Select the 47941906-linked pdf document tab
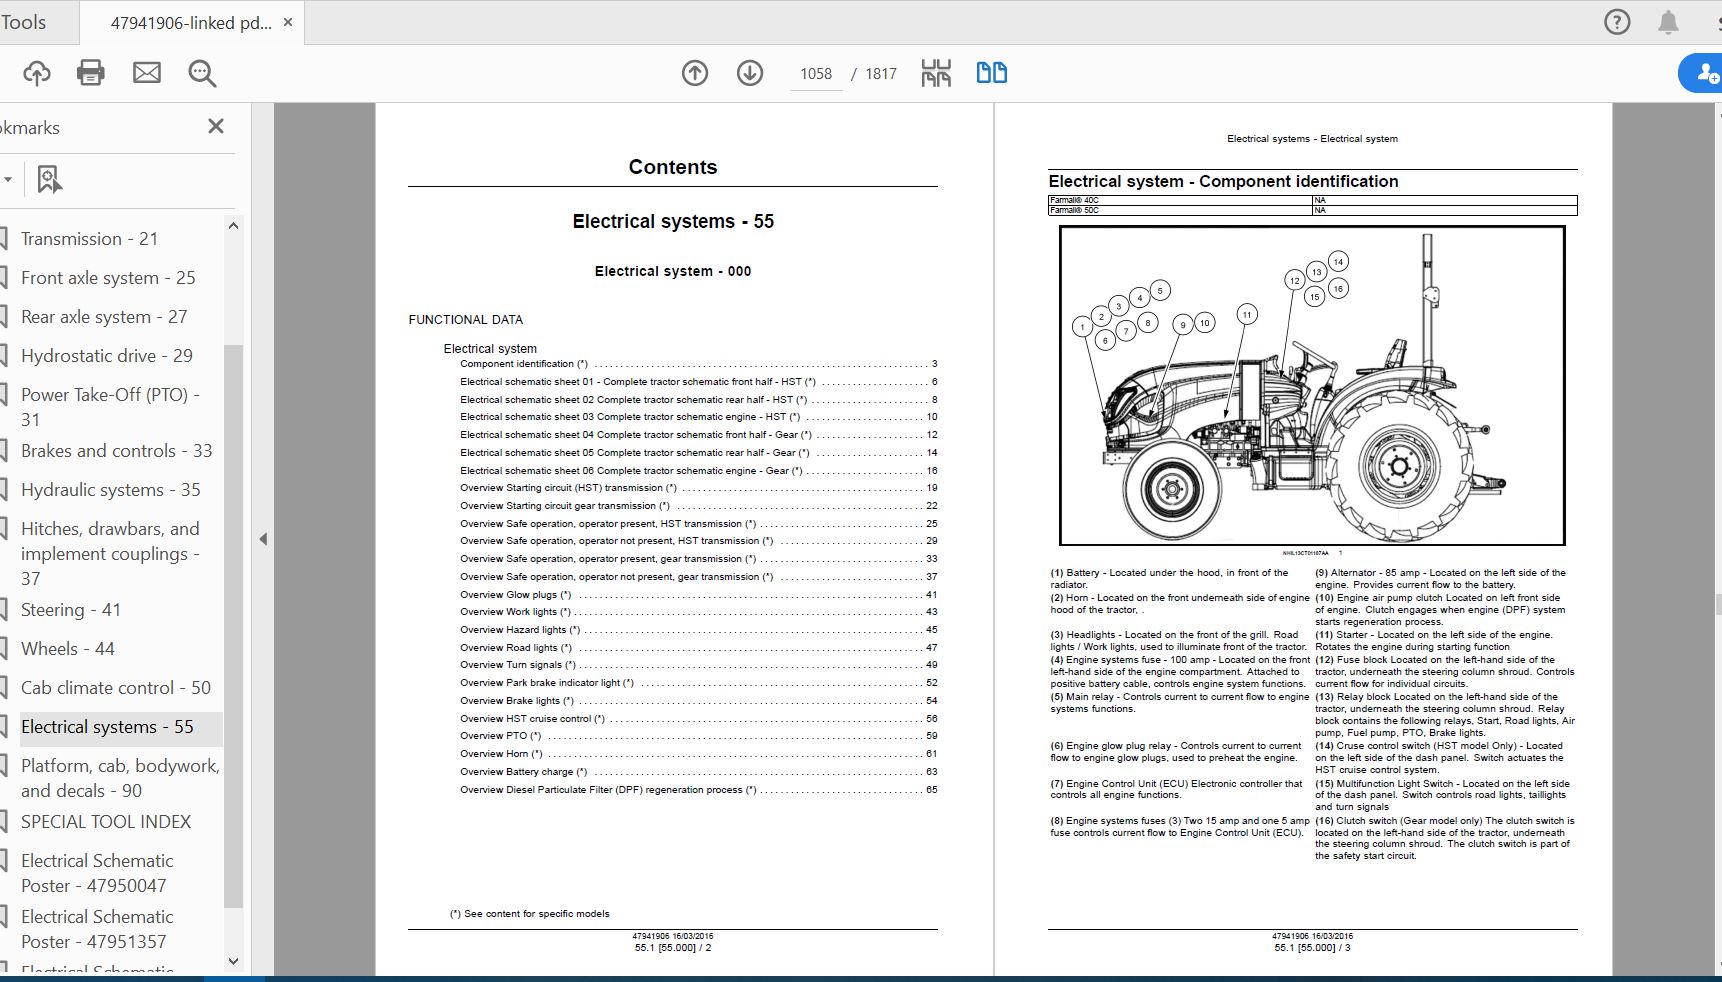The image size is (1722, 982). (191, 22)
